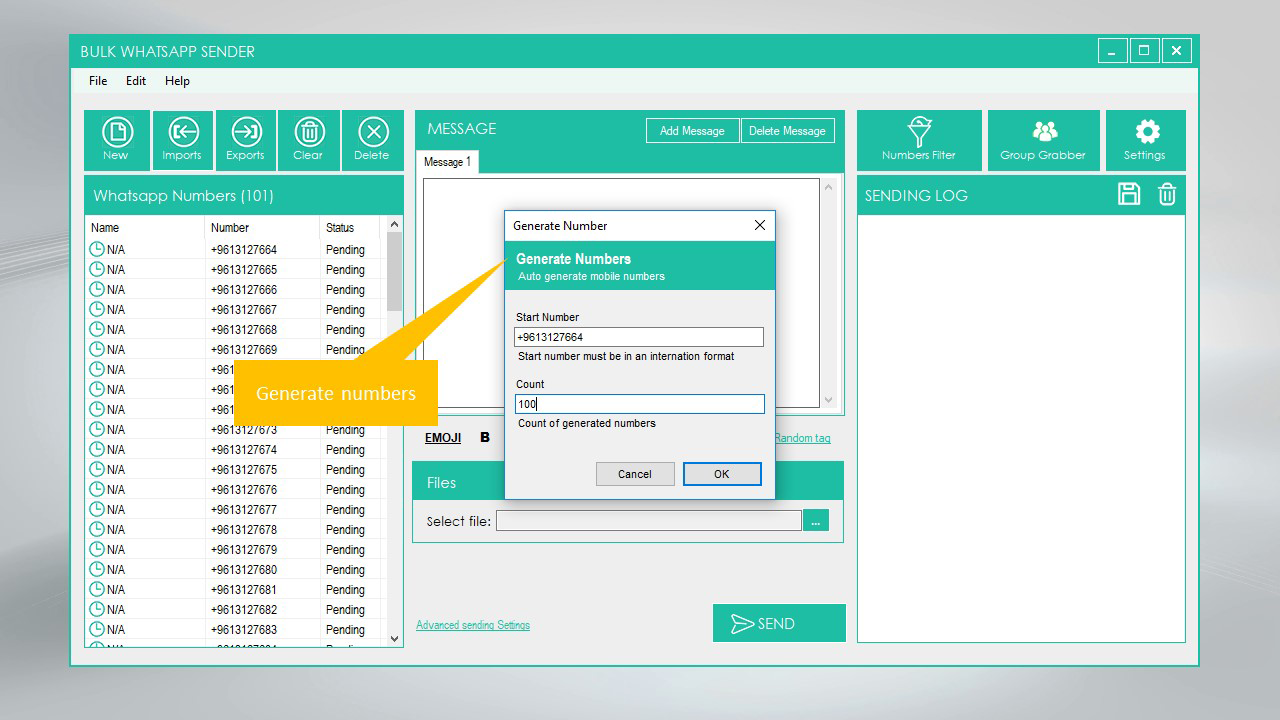Click the numbers list scroll down arrow

tap(394, 638)
